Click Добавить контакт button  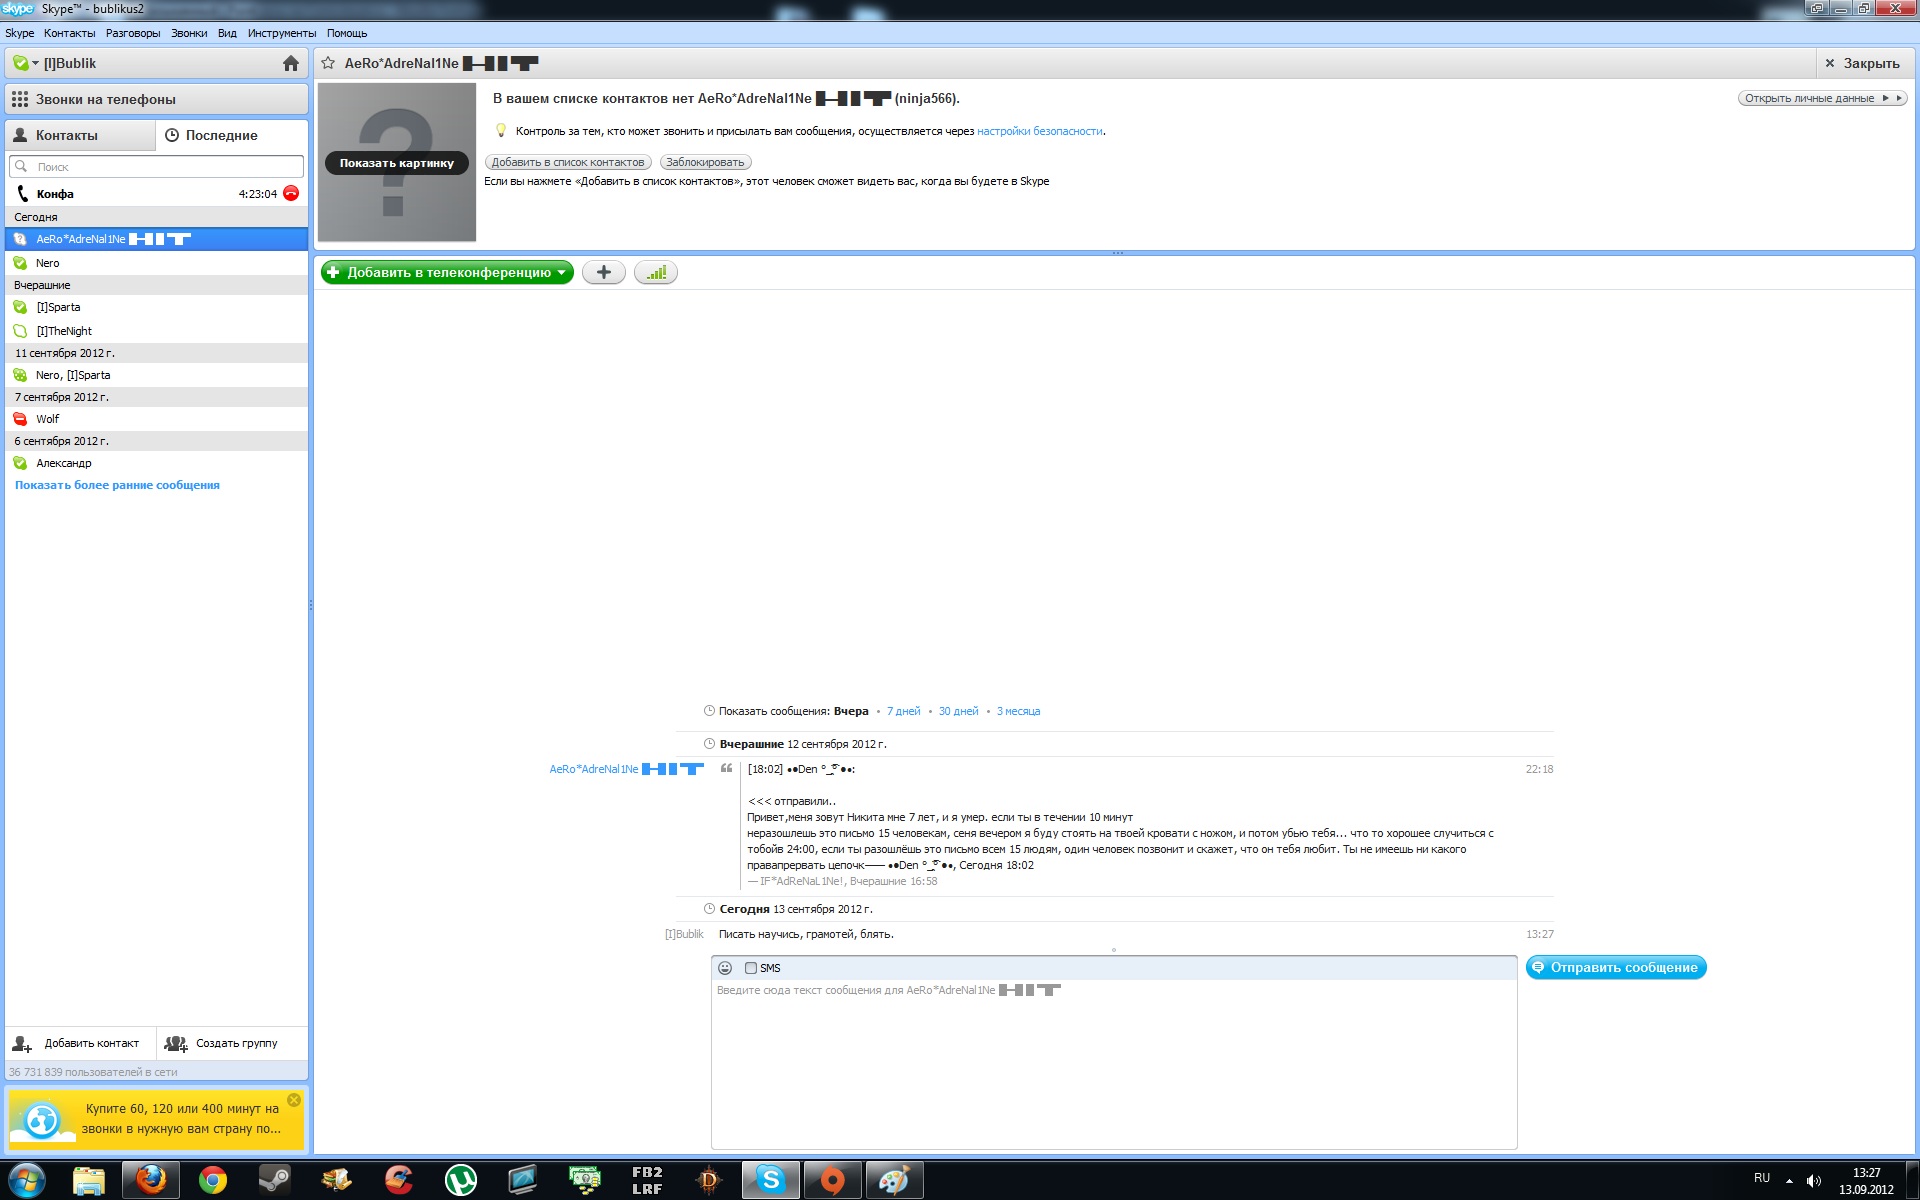click(80, 1043)
